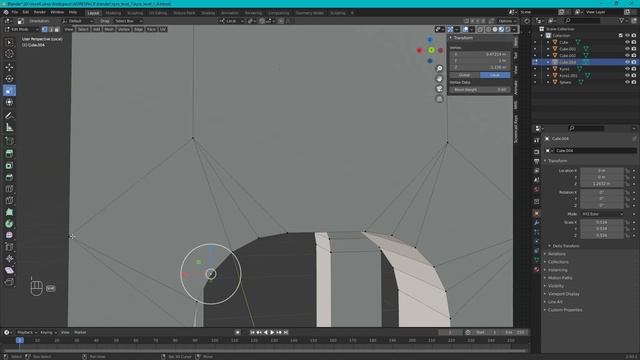The height and width of the screenshot is (360, 640).
Task: Click the viewport pan hand icon
Action: pyautogui.click(x=439, y=79)
